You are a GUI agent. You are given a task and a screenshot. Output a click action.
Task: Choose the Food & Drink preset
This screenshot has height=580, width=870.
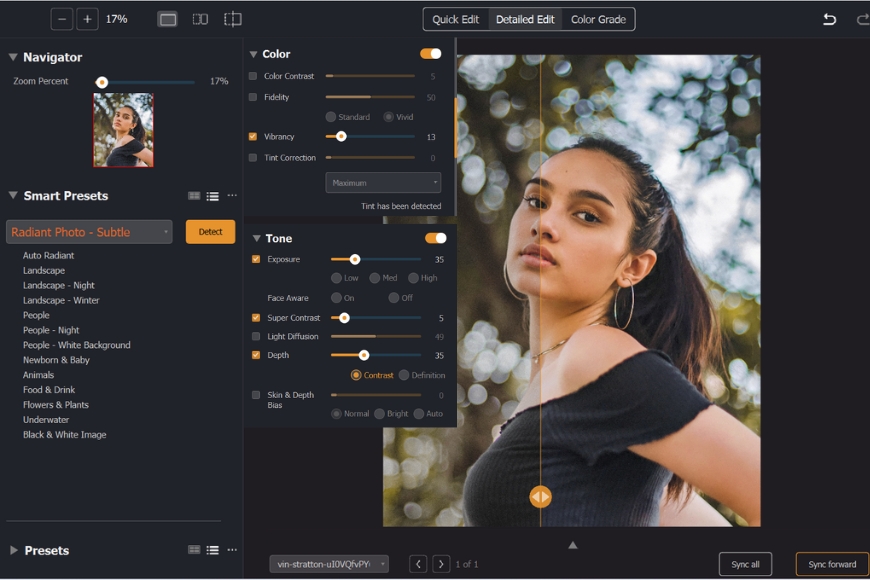click(49, 390)
